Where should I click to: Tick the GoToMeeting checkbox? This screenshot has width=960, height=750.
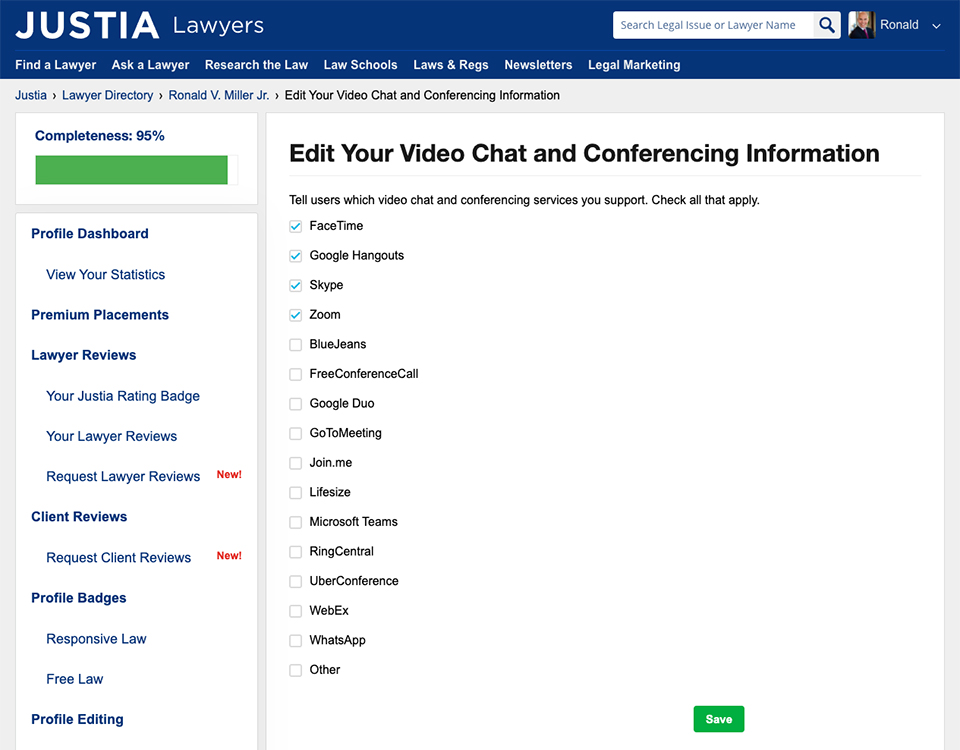coord(295,434)
